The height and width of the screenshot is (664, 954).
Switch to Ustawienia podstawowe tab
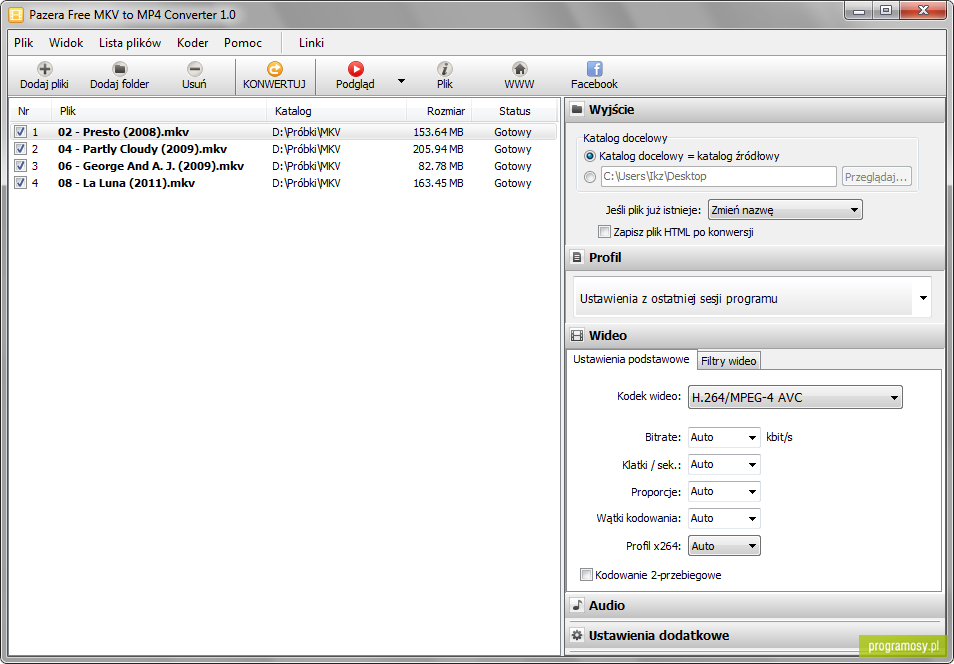(631, 359)
